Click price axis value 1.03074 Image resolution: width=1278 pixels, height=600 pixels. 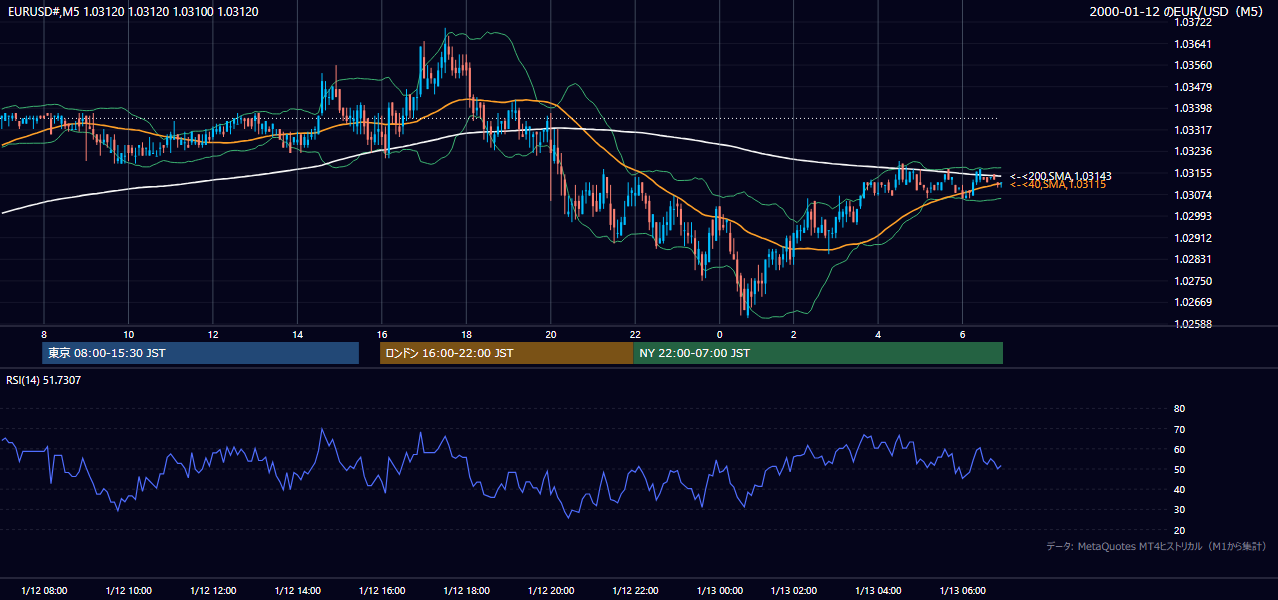[x=1193, y=195]
